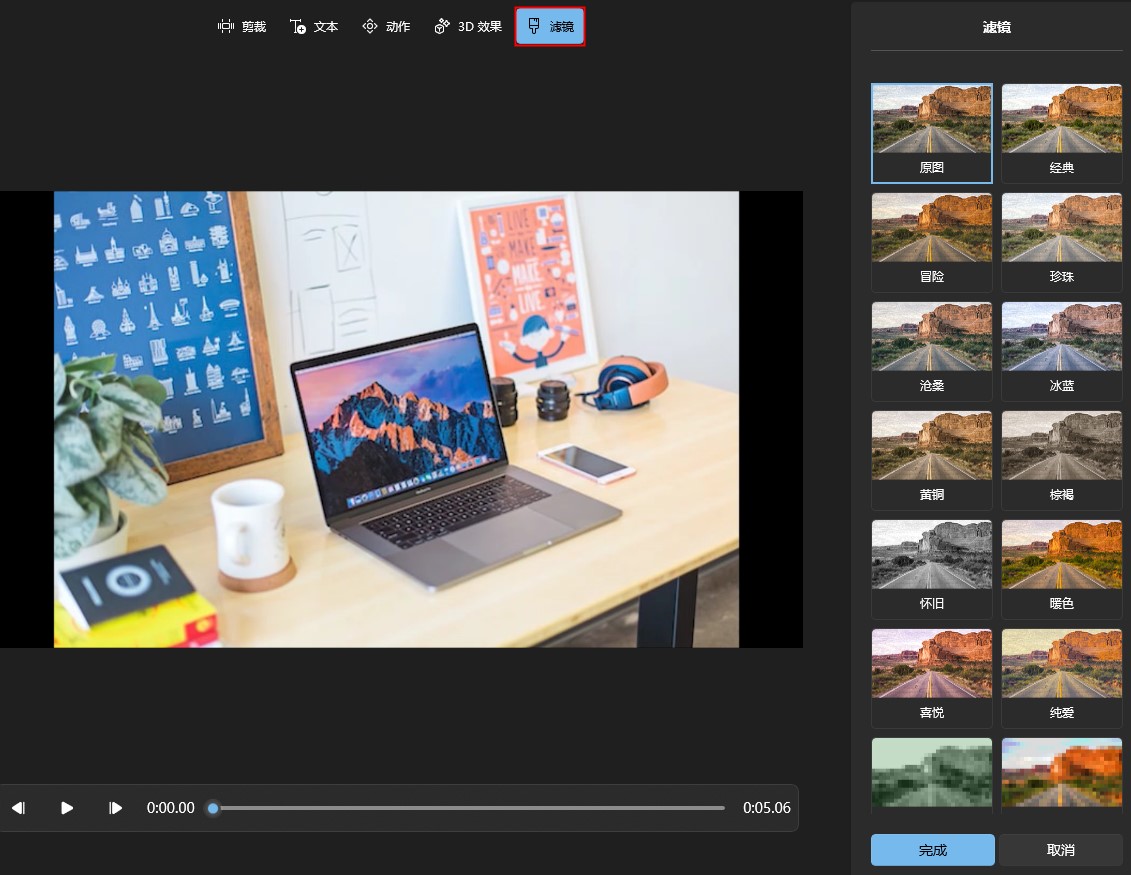The width and height of the screenshot is (1131, 875).
Task: Open the 动作 (motion) tool
Action: coord(386,27)
